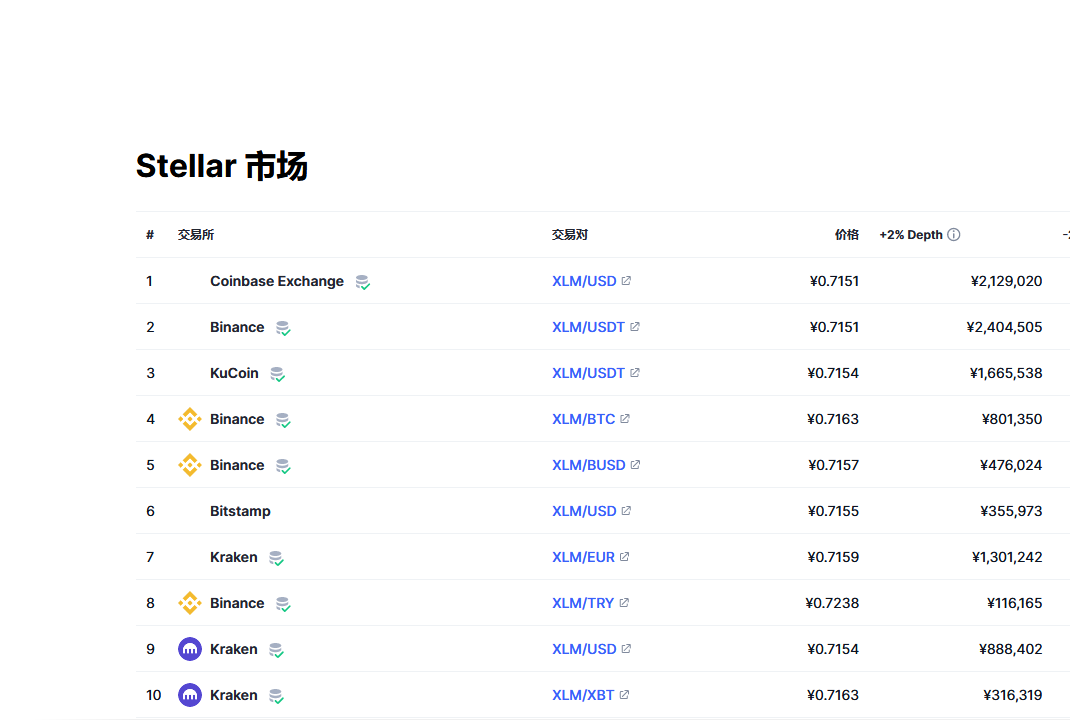The width and height of the screenshot is (1070, 720).
Task: Click Binance logo in the XLM/TRY row
Action: 190,603
